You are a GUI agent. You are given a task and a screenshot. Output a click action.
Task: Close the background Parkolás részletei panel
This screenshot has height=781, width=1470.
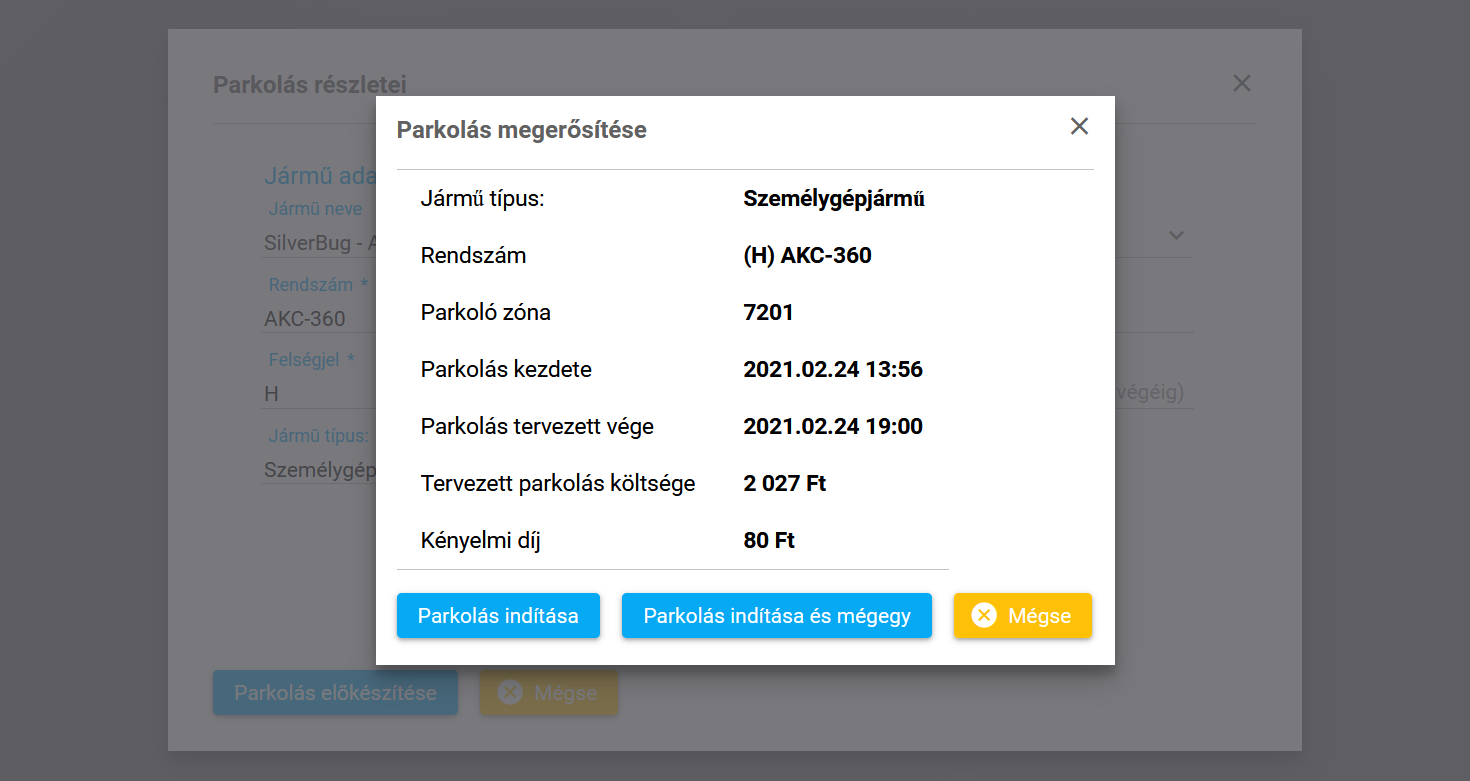(x=1241, y=84)
